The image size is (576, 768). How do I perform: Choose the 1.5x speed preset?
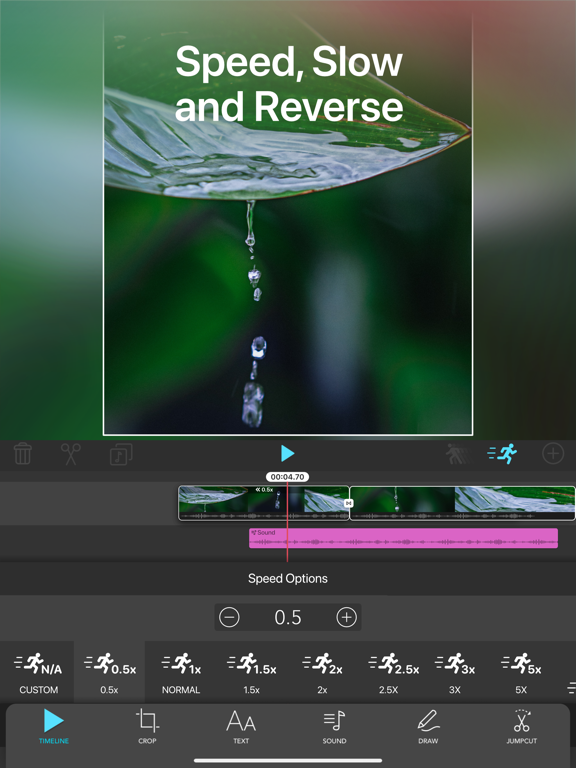click(x=252, y=672)
